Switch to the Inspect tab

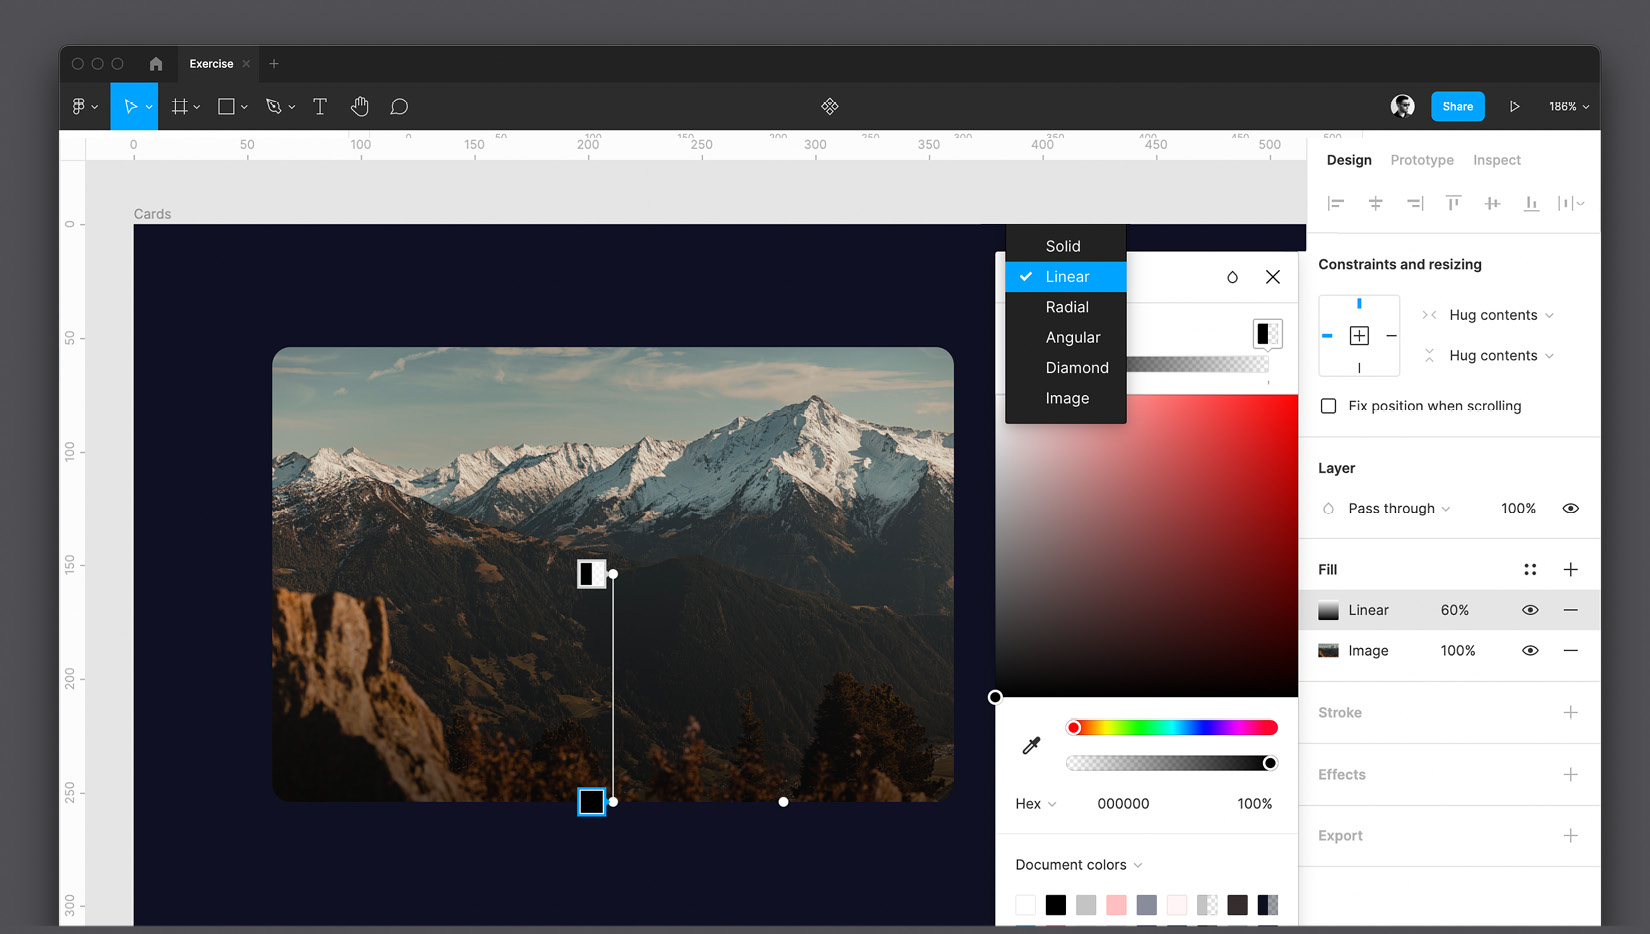[1496, 160]
